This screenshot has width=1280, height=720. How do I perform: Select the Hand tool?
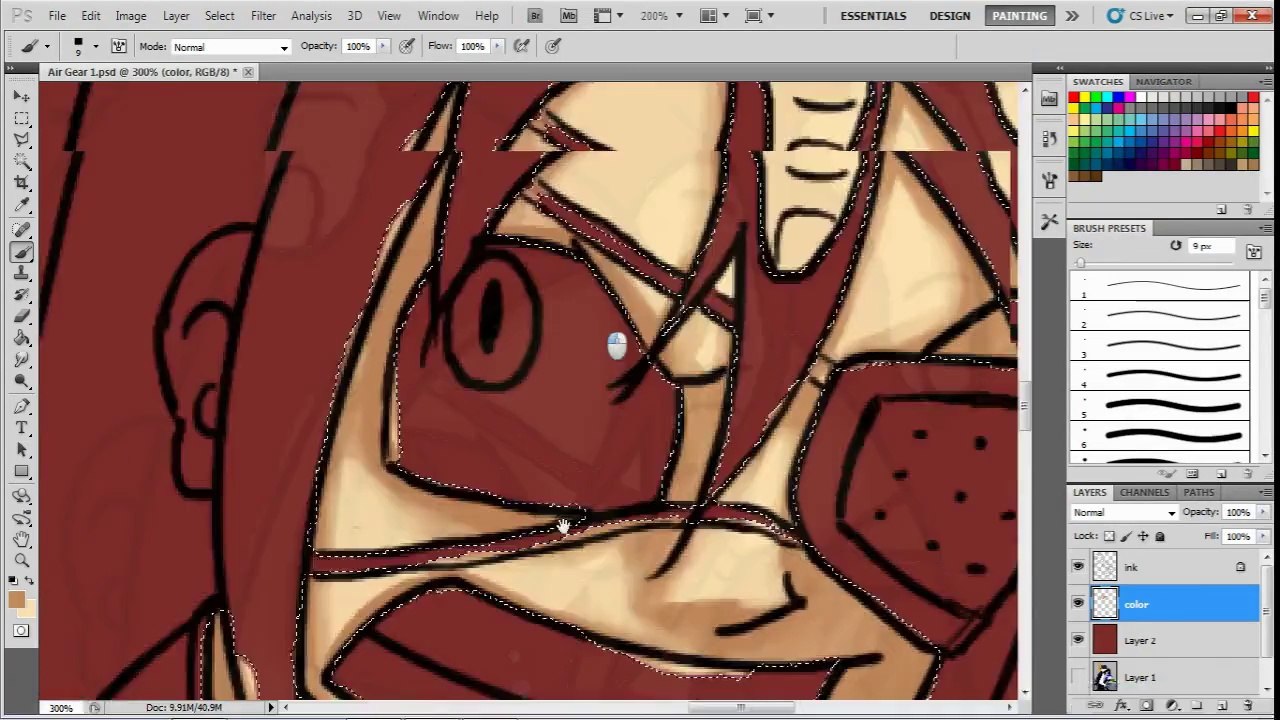point(22,539)
